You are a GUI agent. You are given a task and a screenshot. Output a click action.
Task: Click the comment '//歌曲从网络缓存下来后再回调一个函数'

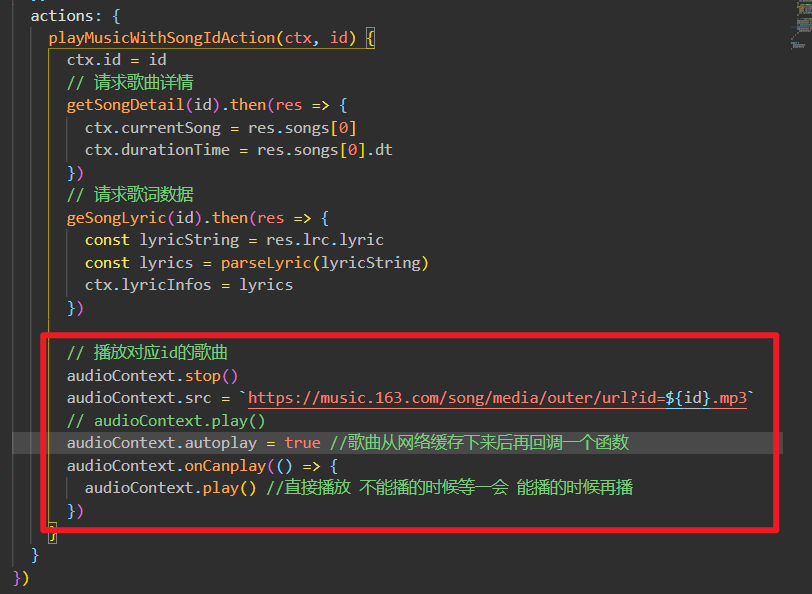[479, 443]
